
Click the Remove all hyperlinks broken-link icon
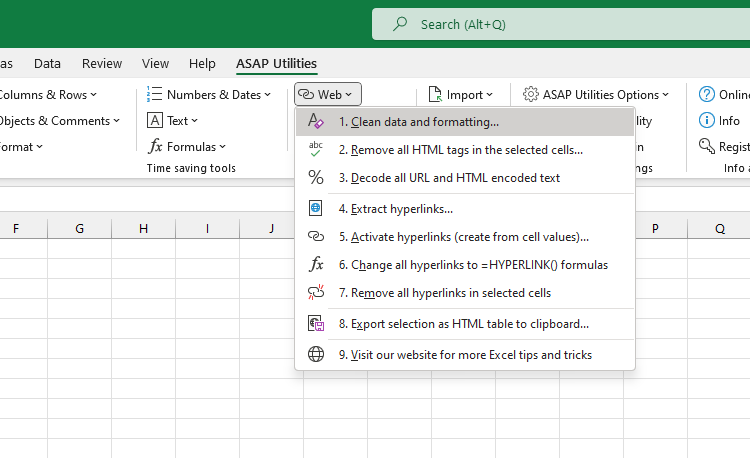[x=316, y=292]
